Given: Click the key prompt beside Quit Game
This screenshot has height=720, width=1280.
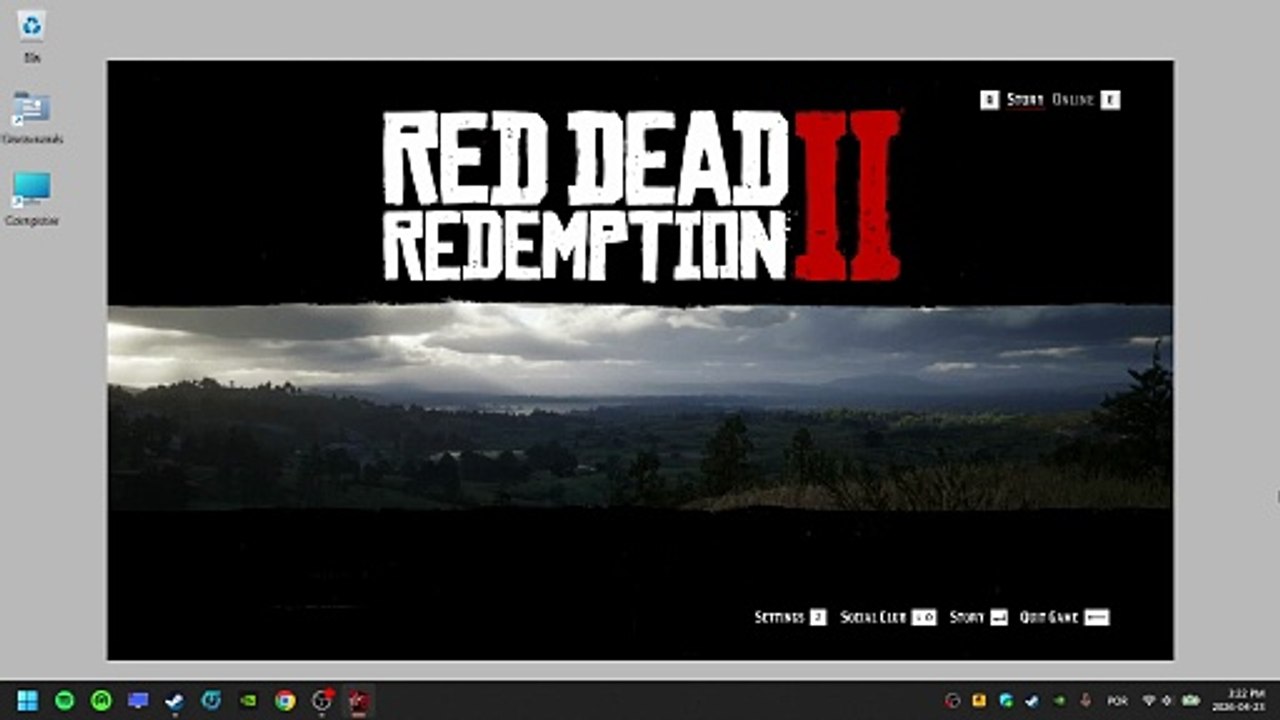Looking at the screenshot, I should pos(1097,618).
